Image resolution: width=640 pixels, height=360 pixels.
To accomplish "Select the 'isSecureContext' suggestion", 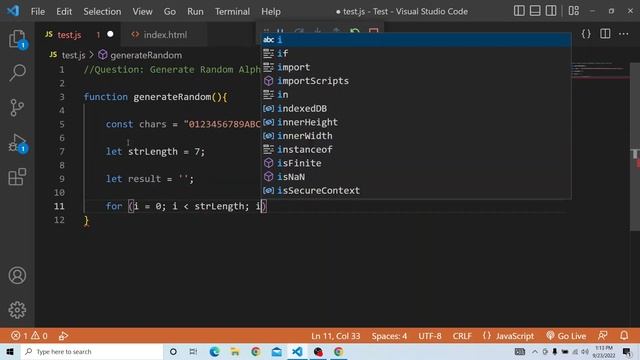I will (x=416, y=191).
